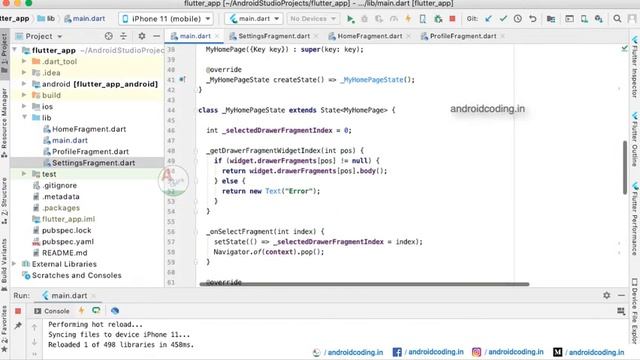The width and height of the screenshot is (640, 360).
Task: Open the No Devices dropdown
Action: tap(313, 19)
